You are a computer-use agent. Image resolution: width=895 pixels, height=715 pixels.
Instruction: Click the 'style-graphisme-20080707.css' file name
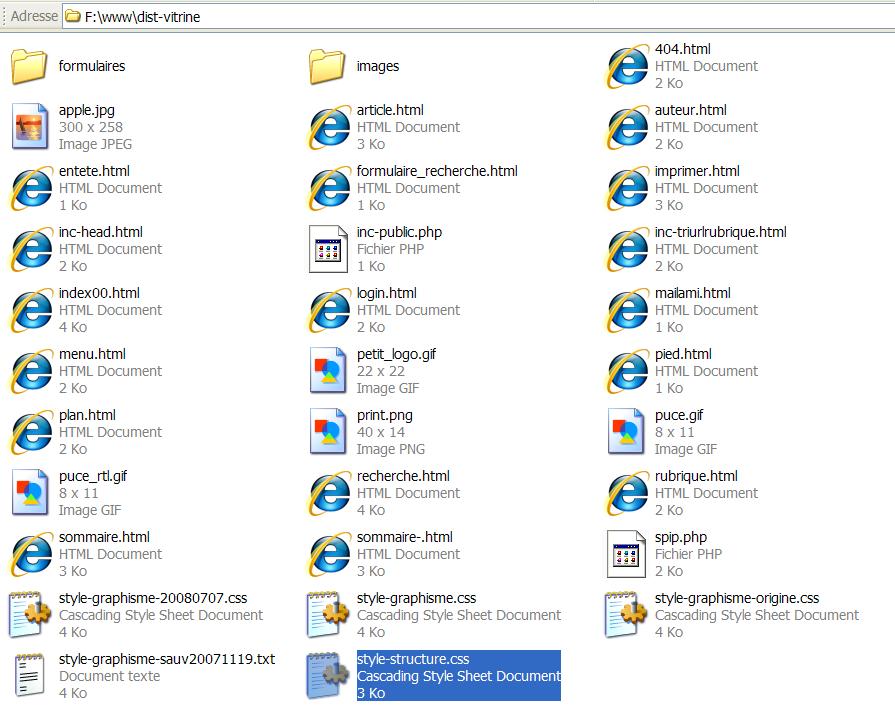tap(153, 598)
